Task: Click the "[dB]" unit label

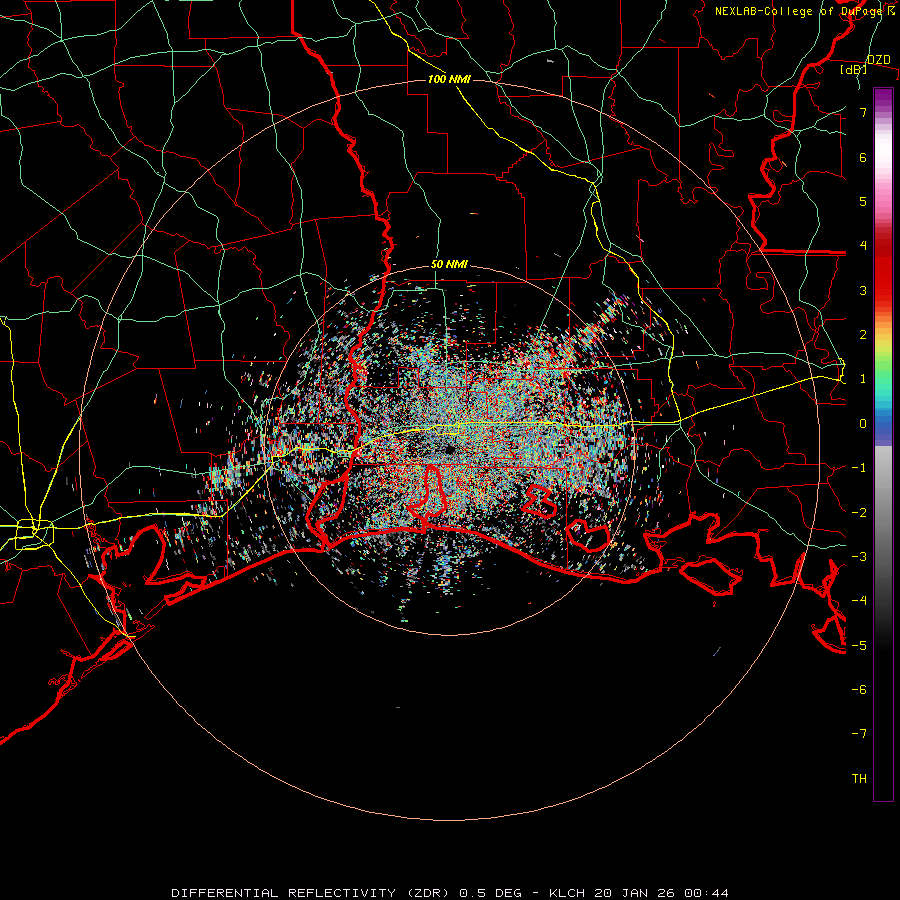Action: point(854,70)
